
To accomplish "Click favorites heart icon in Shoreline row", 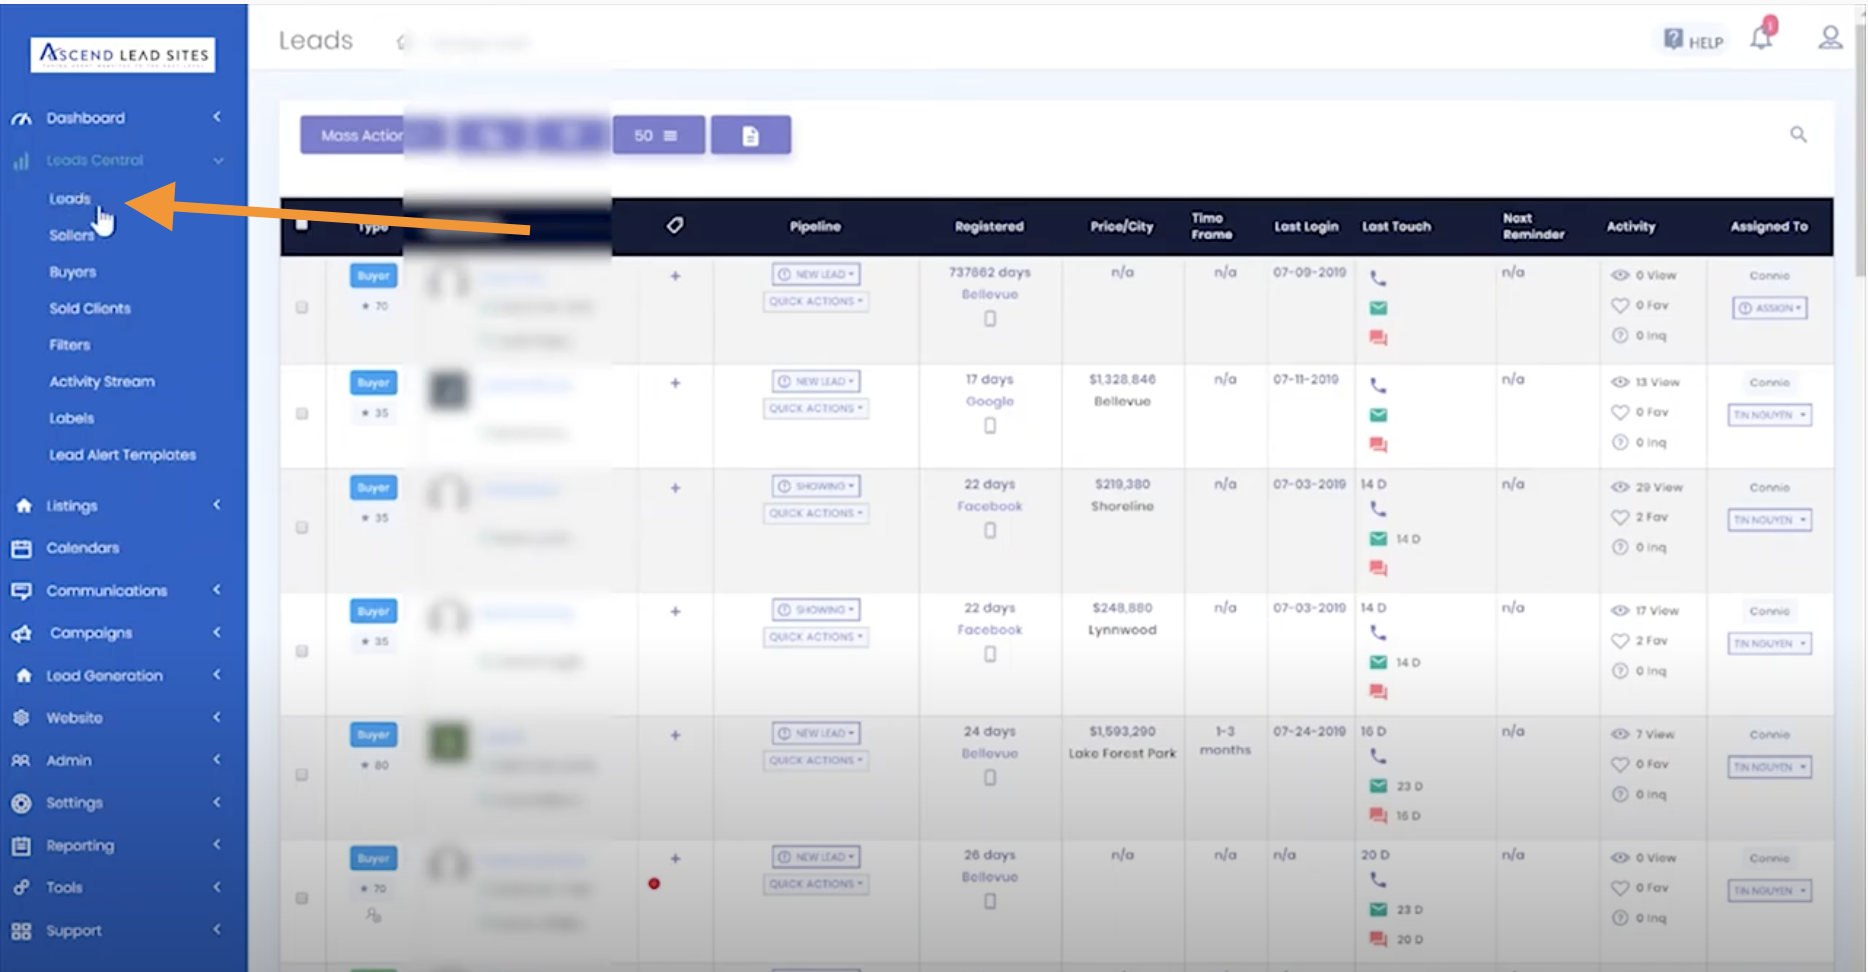I will click(1620, 517).
